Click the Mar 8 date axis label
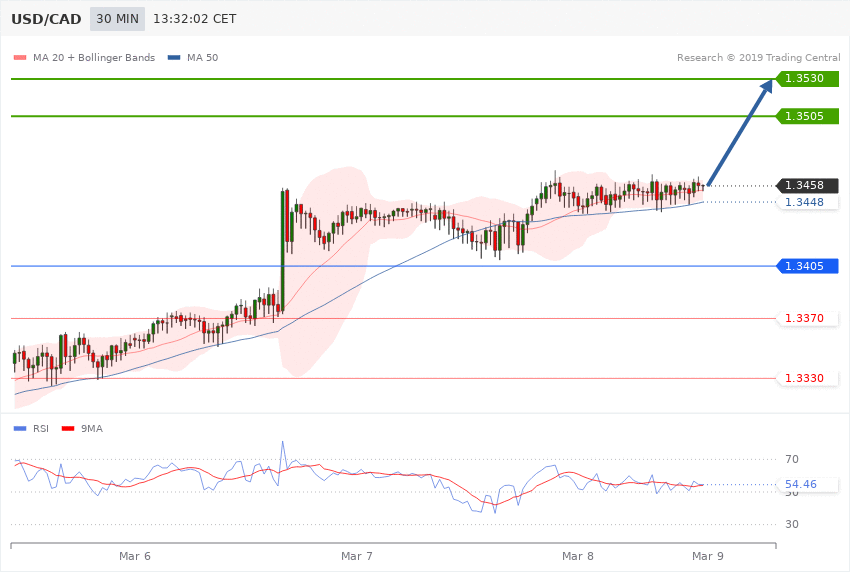850x576 pixels. tap(578, 556)
